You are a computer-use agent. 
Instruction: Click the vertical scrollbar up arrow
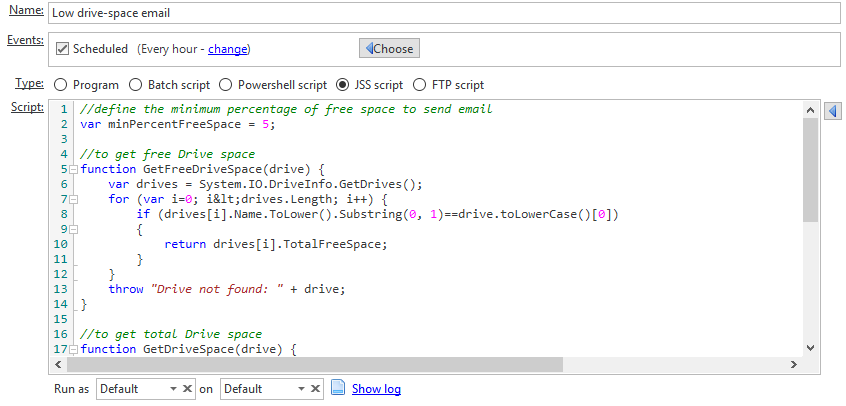pyautogui.click(x=810, y=110)
